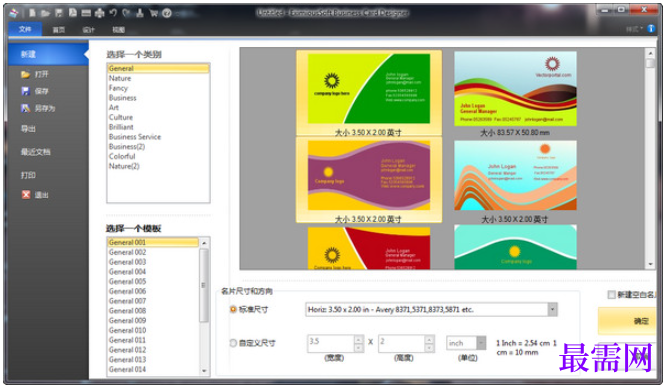Viewport: 671px width, 389px height.
Task: Click the stamp icon in quick-access toolbar
Action: [140, 13]
